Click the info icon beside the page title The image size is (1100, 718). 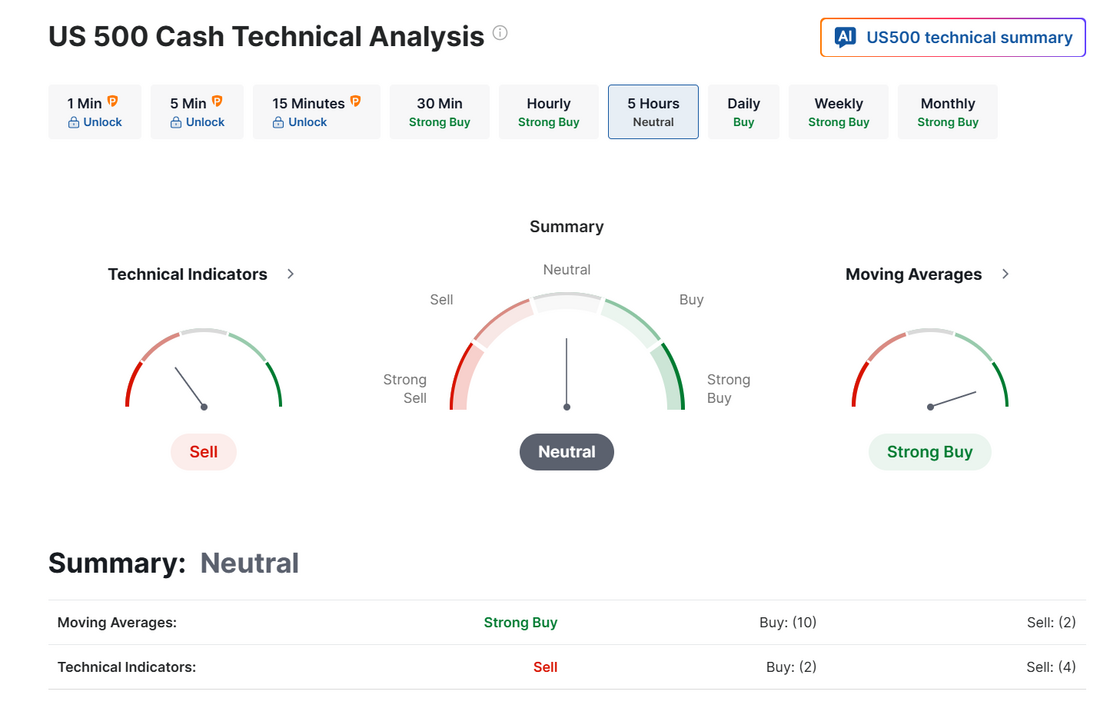tap(500, 33)
